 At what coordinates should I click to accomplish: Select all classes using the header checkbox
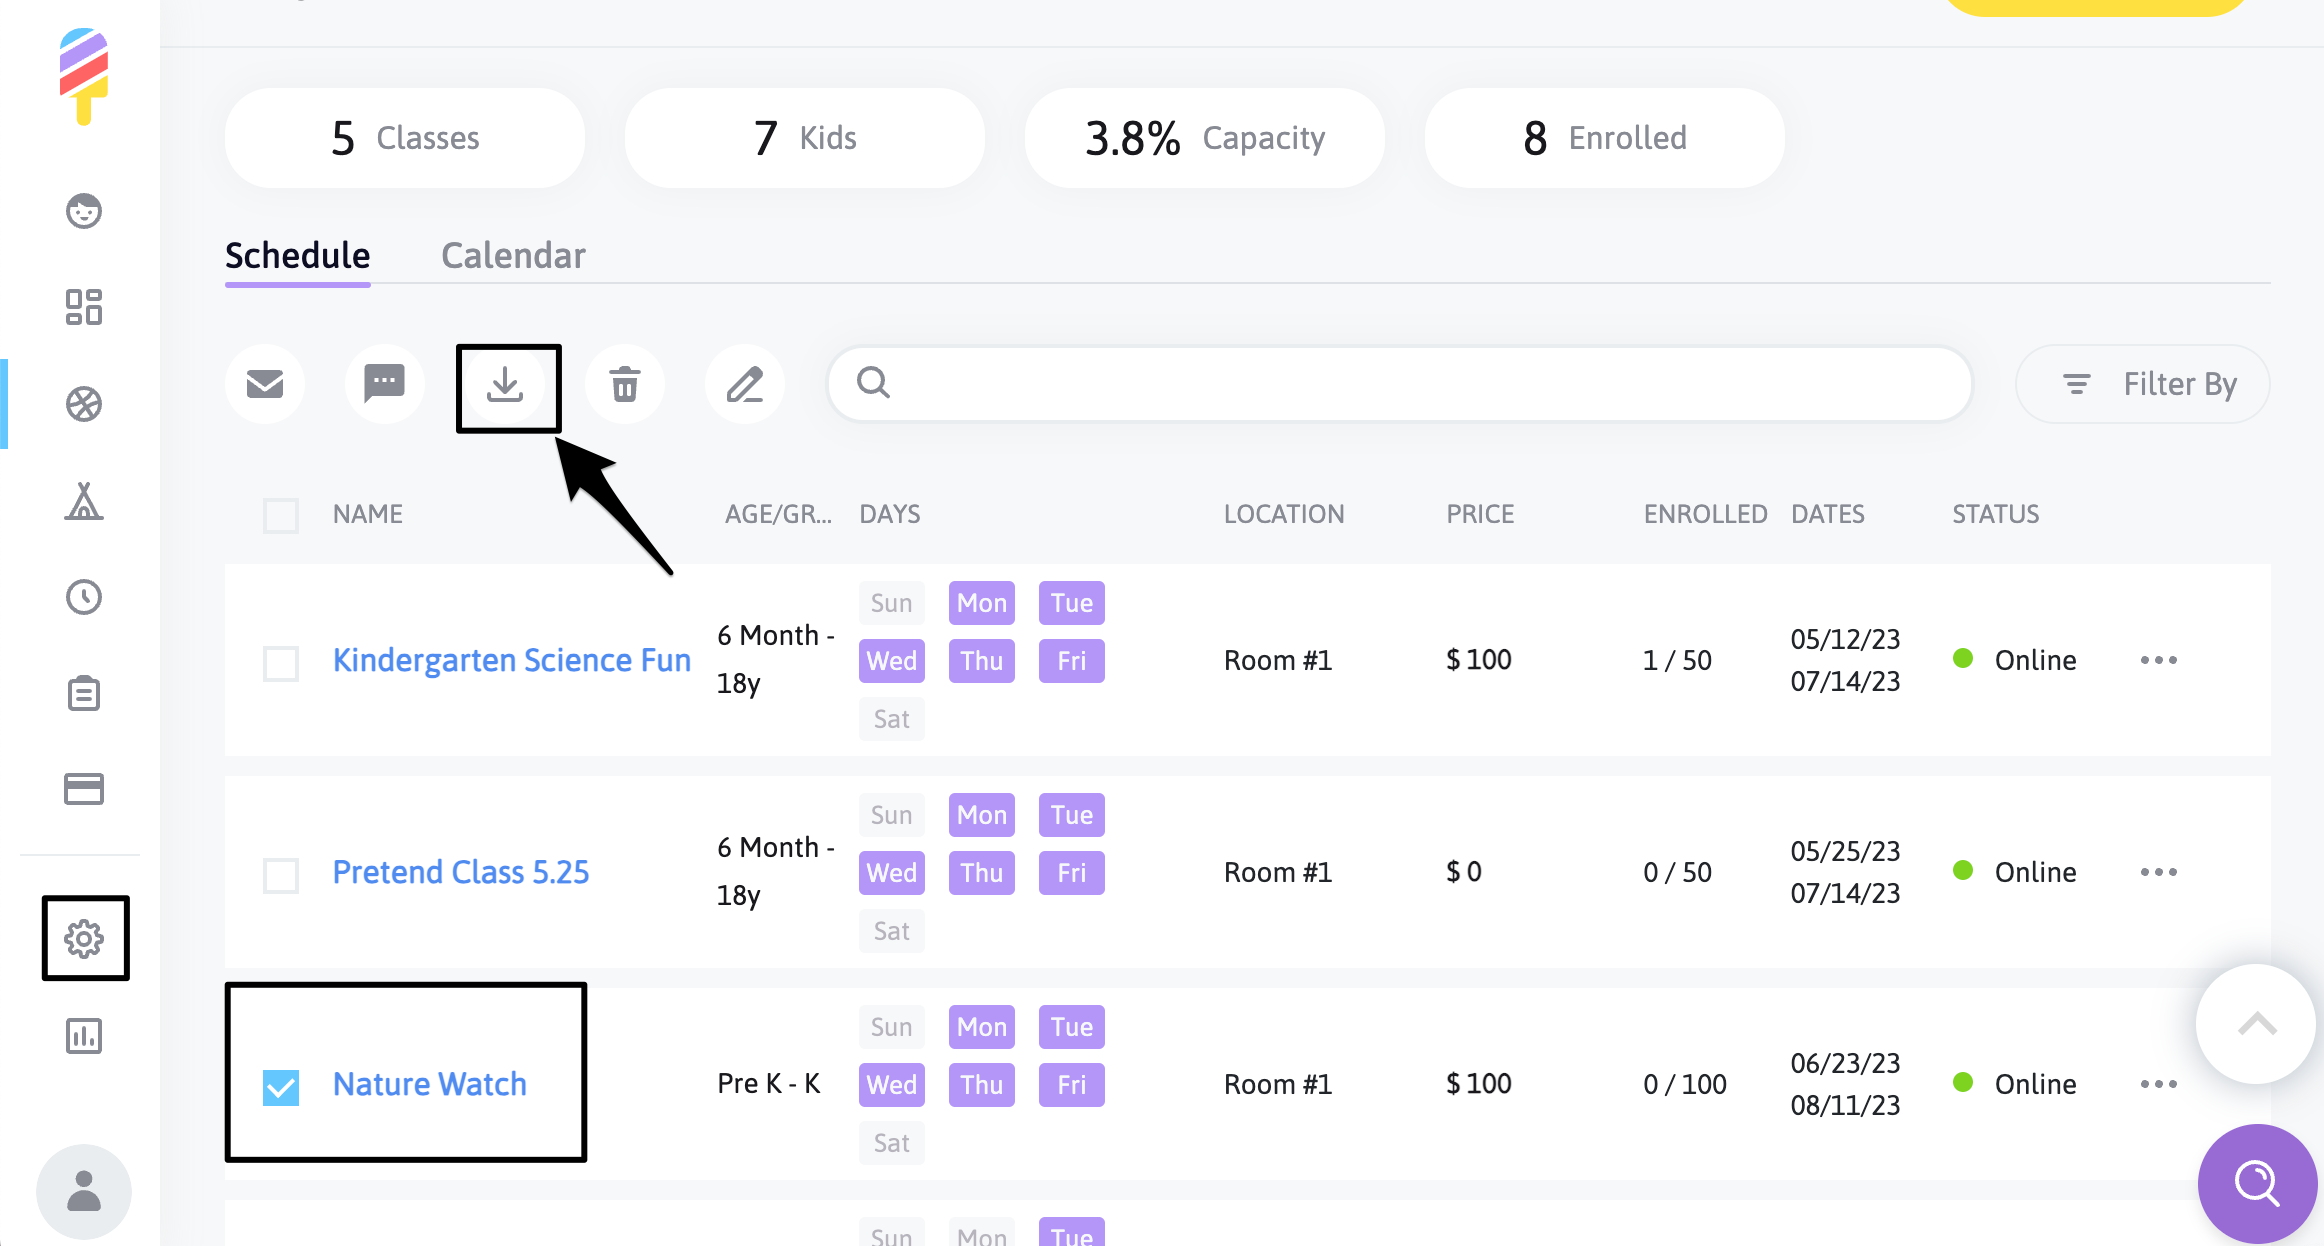pos(281,514)
